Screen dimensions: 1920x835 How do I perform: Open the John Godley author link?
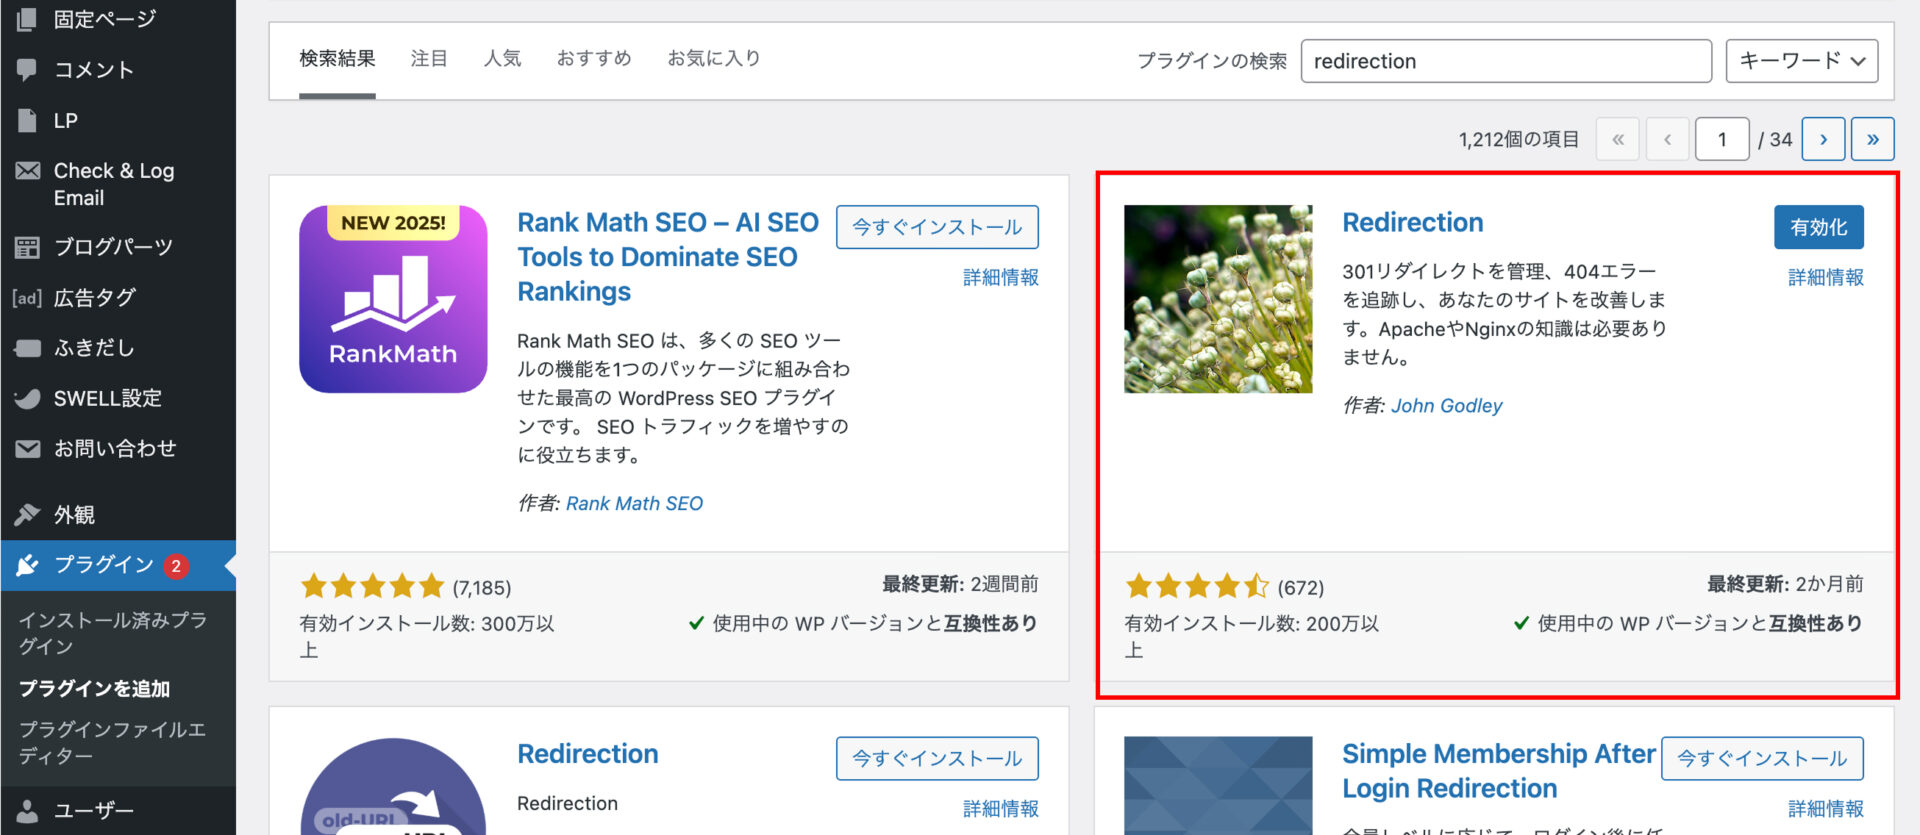click(1446, 406)
